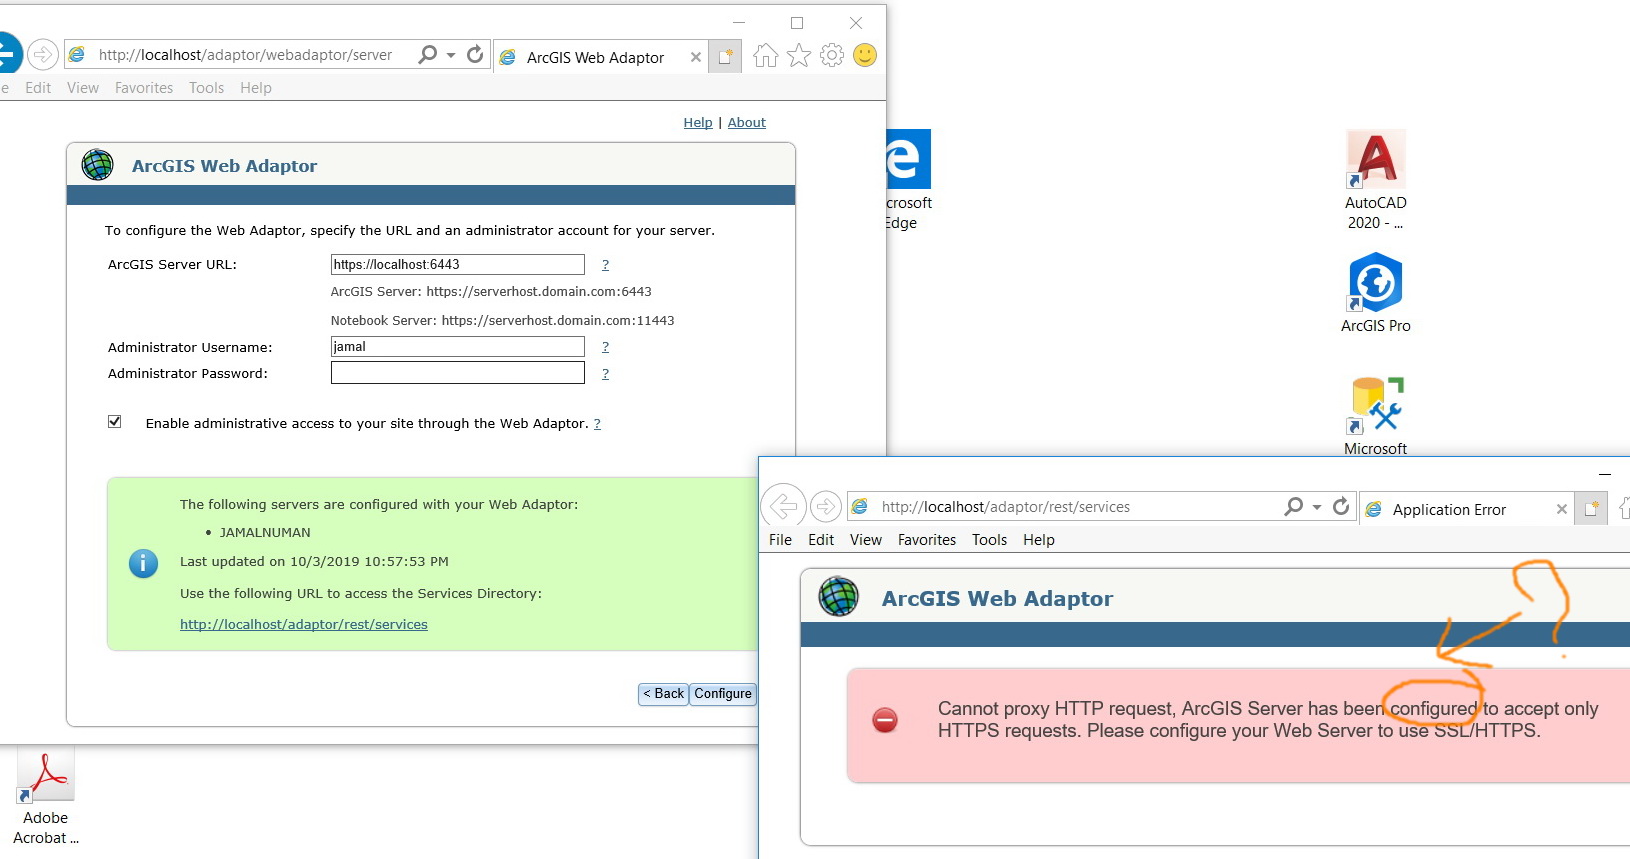Open the Edit menu in the Application Error window
1630x859 pixels.
(x=821, y=540)
